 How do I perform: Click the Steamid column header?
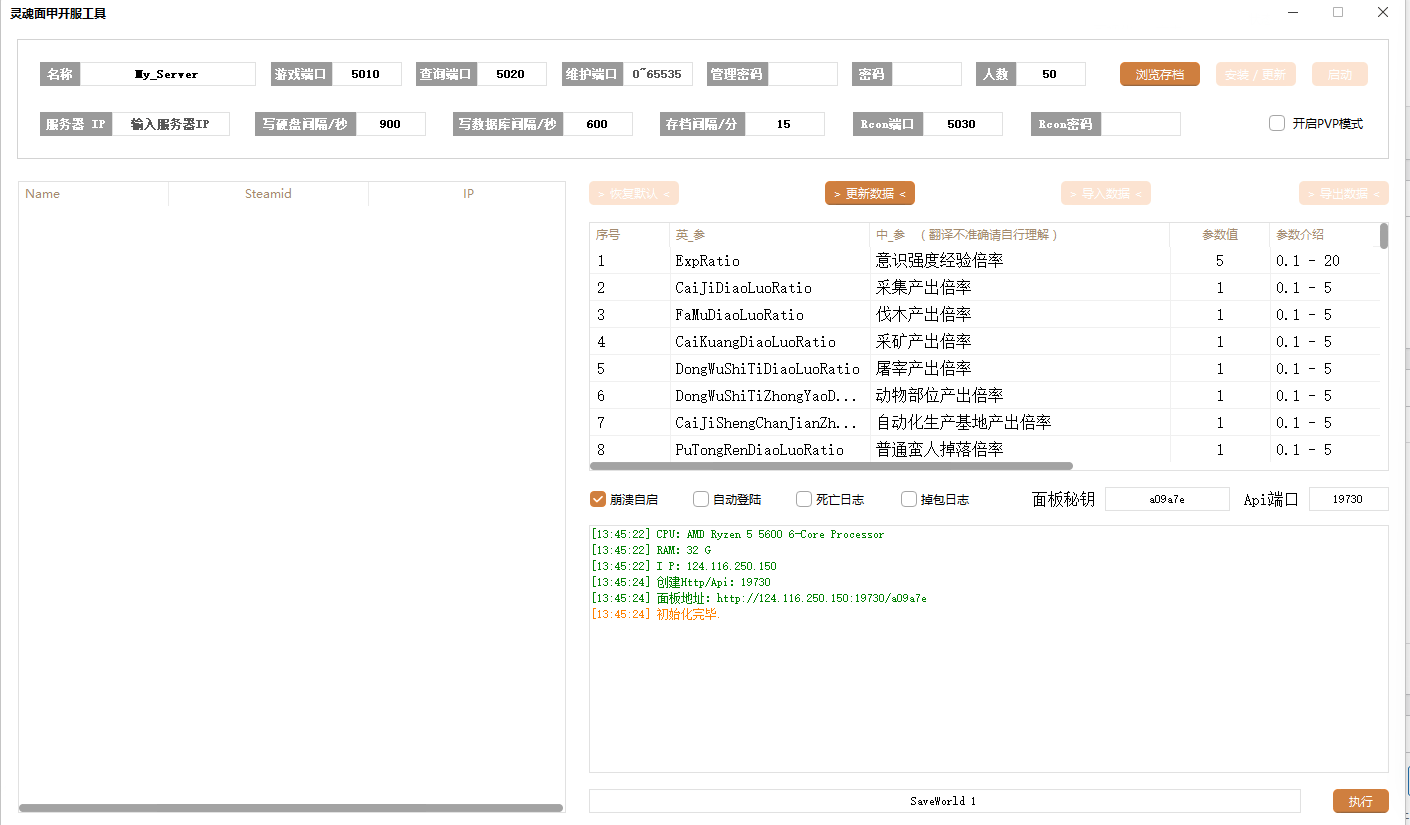[x=268, y=194]
